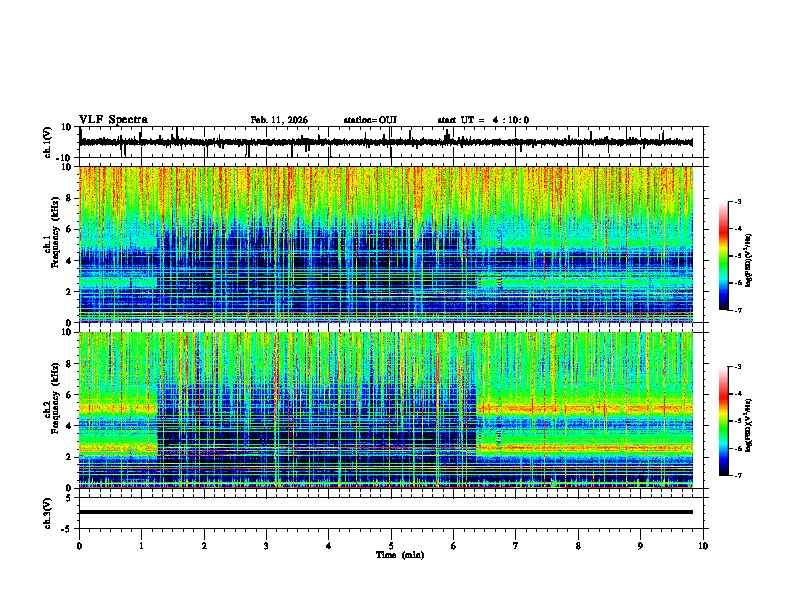Click tick label "6" on the Time axis
The image size is (792, 612).
[454, 546]
